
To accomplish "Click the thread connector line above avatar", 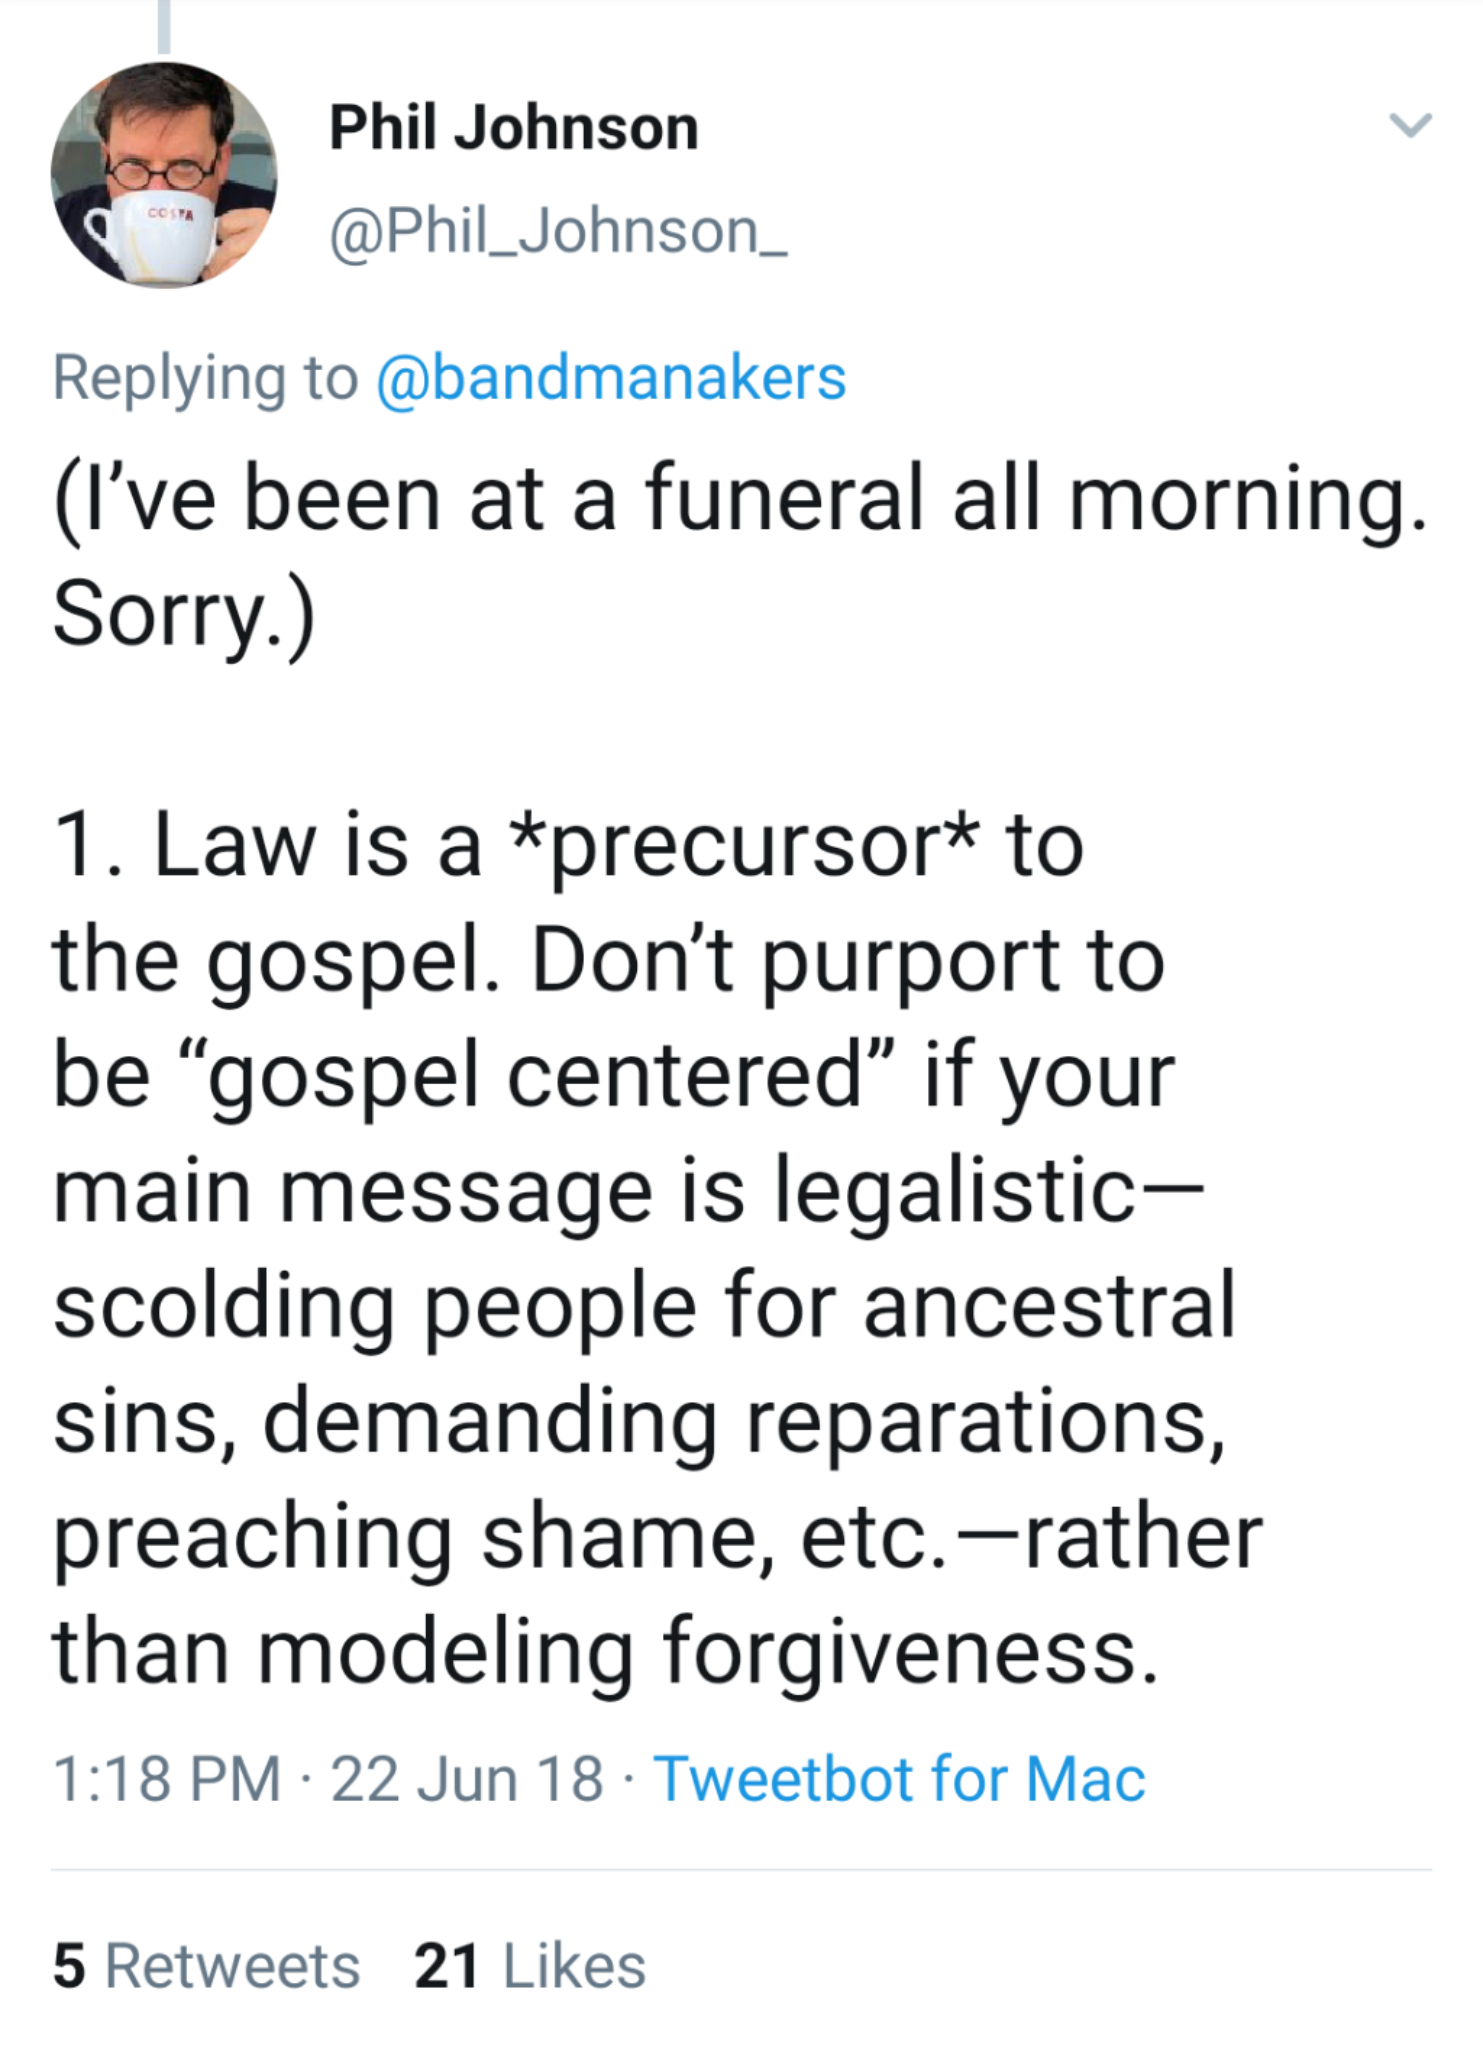I will click(x=164, y=25).
